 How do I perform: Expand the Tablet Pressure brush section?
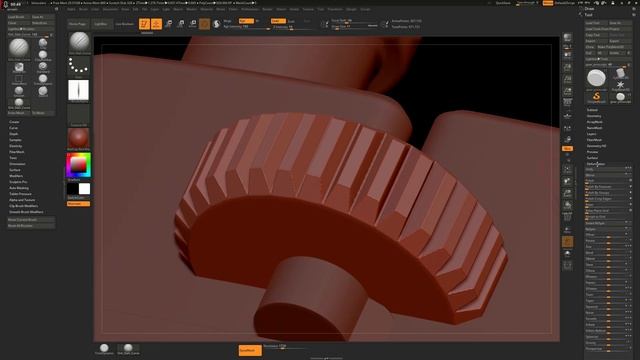point(20,194)
